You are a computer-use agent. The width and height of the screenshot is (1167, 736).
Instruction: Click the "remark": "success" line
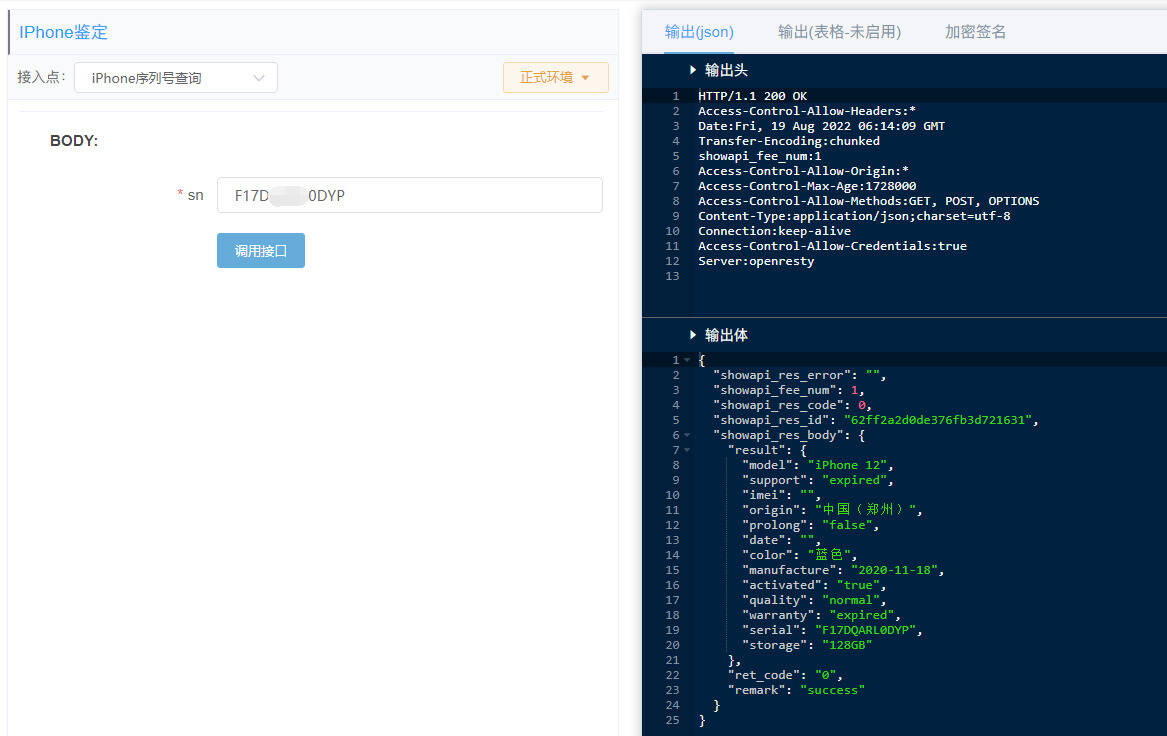tap(796, 690)
